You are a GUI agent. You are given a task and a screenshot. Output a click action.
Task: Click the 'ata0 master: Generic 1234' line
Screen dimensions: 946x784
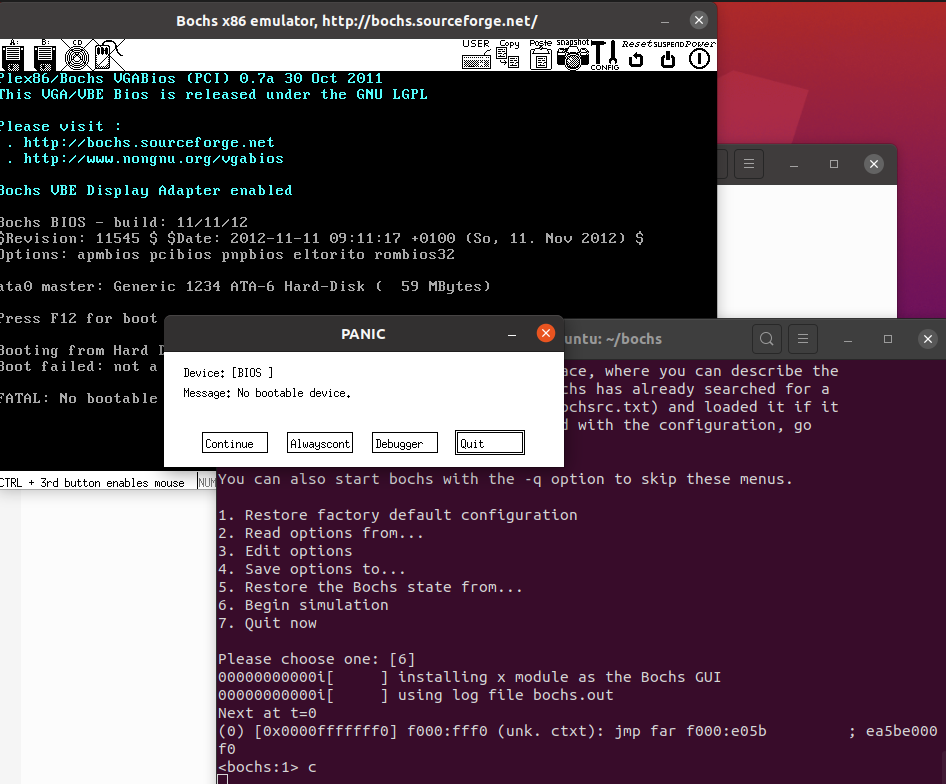tap(244, 286)
